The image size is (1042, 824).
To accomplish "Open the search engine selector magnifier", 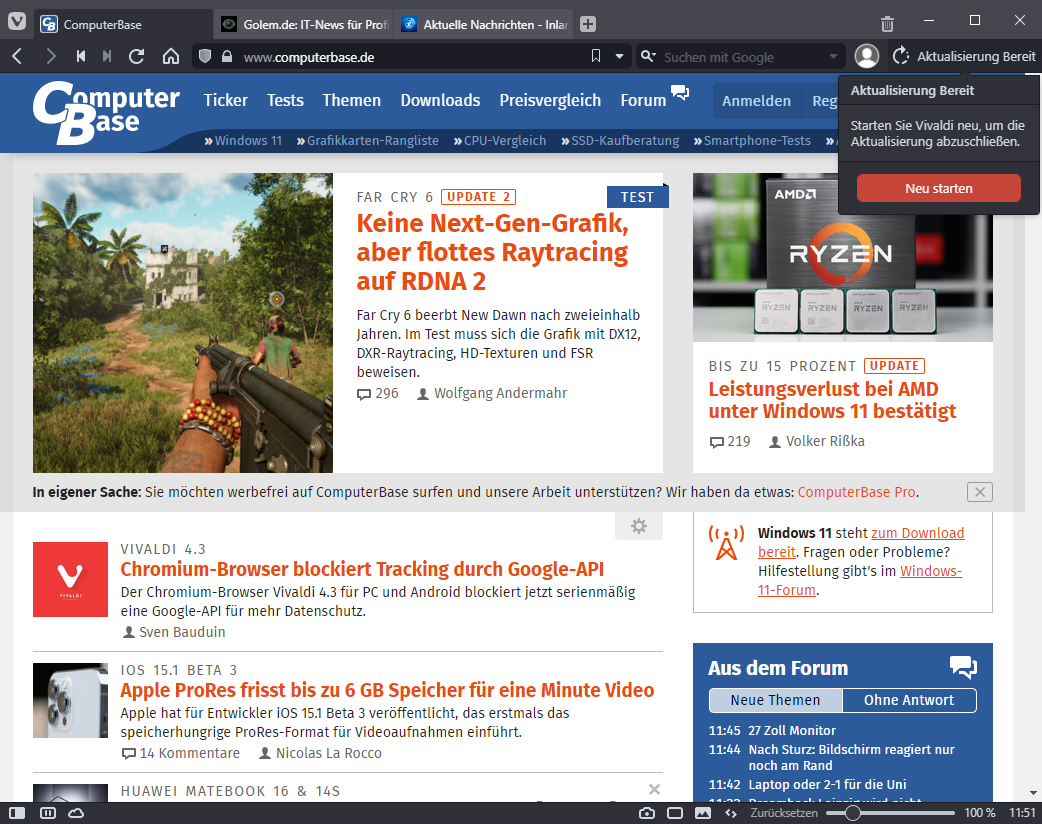I will (x=648, y=56).
